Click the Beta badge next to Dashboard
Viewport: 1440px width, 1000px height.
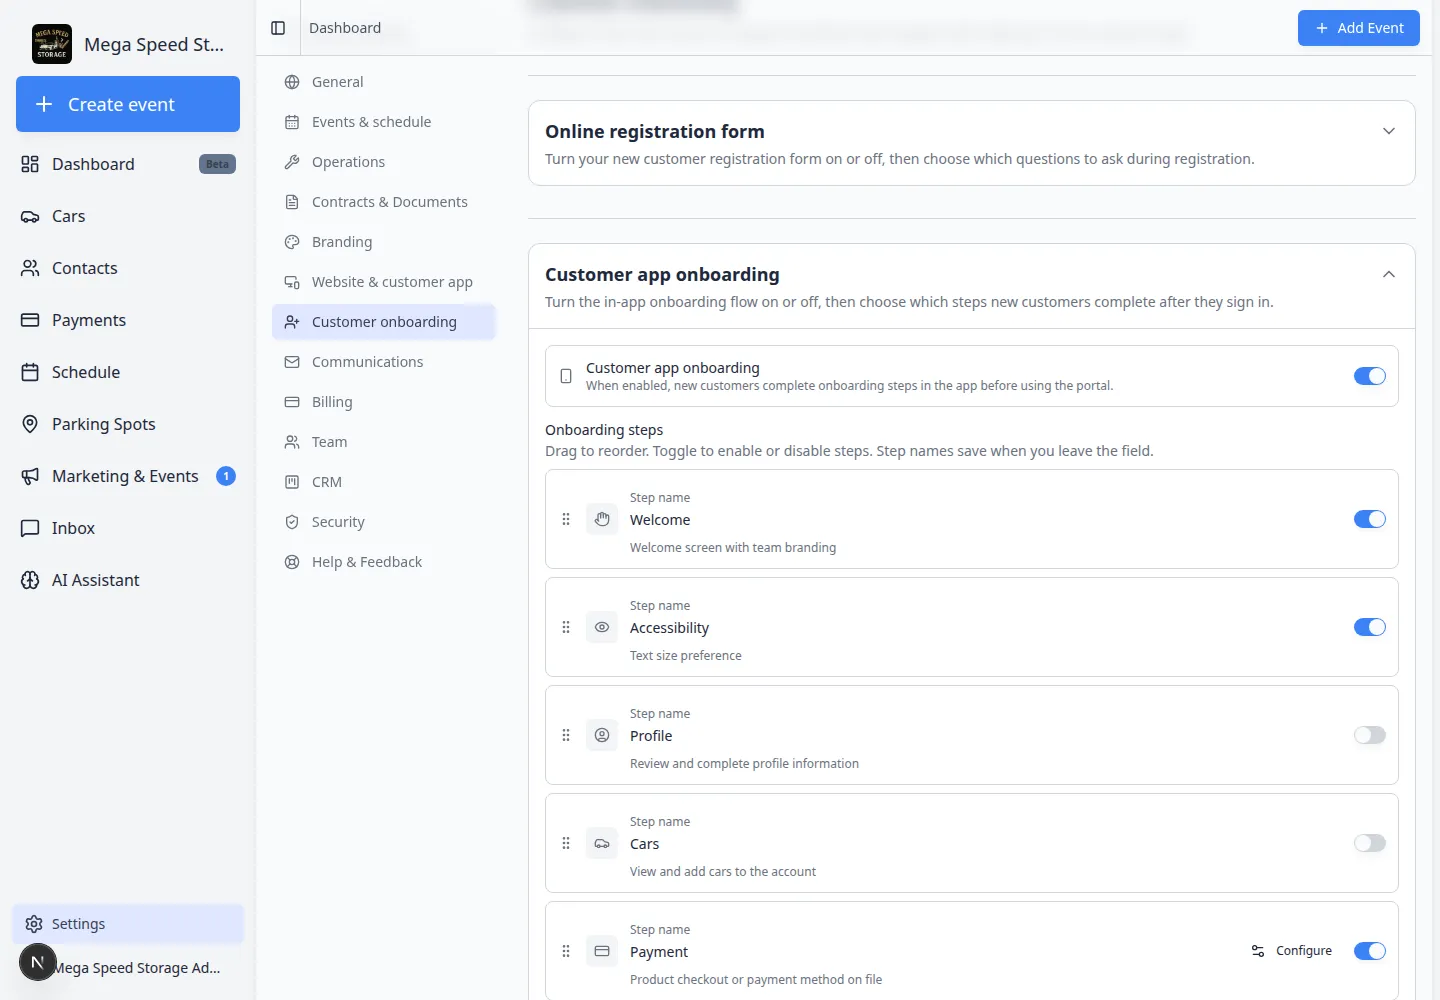pyautogui.click(x=217, y=164)
